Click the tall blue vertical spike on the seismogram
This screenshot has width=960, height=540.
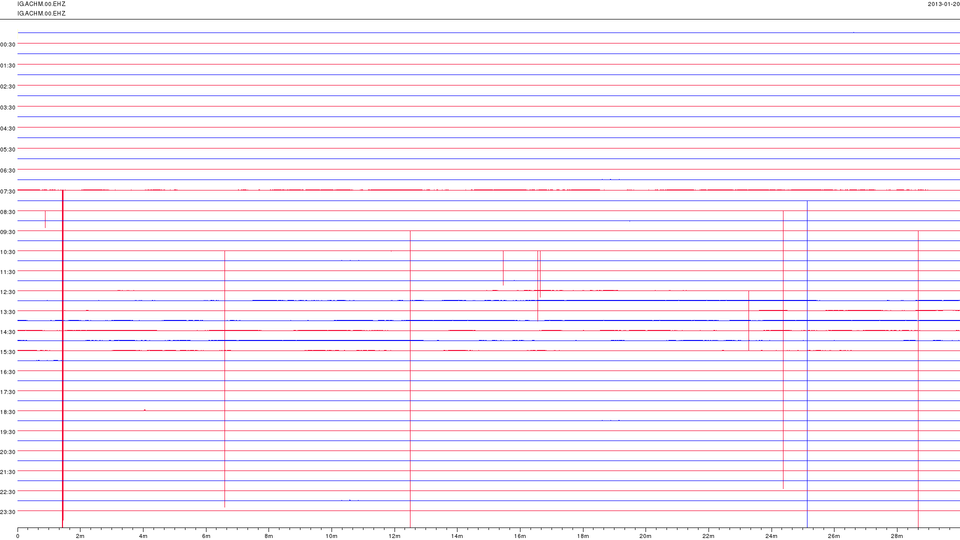(x=807, y=364)
